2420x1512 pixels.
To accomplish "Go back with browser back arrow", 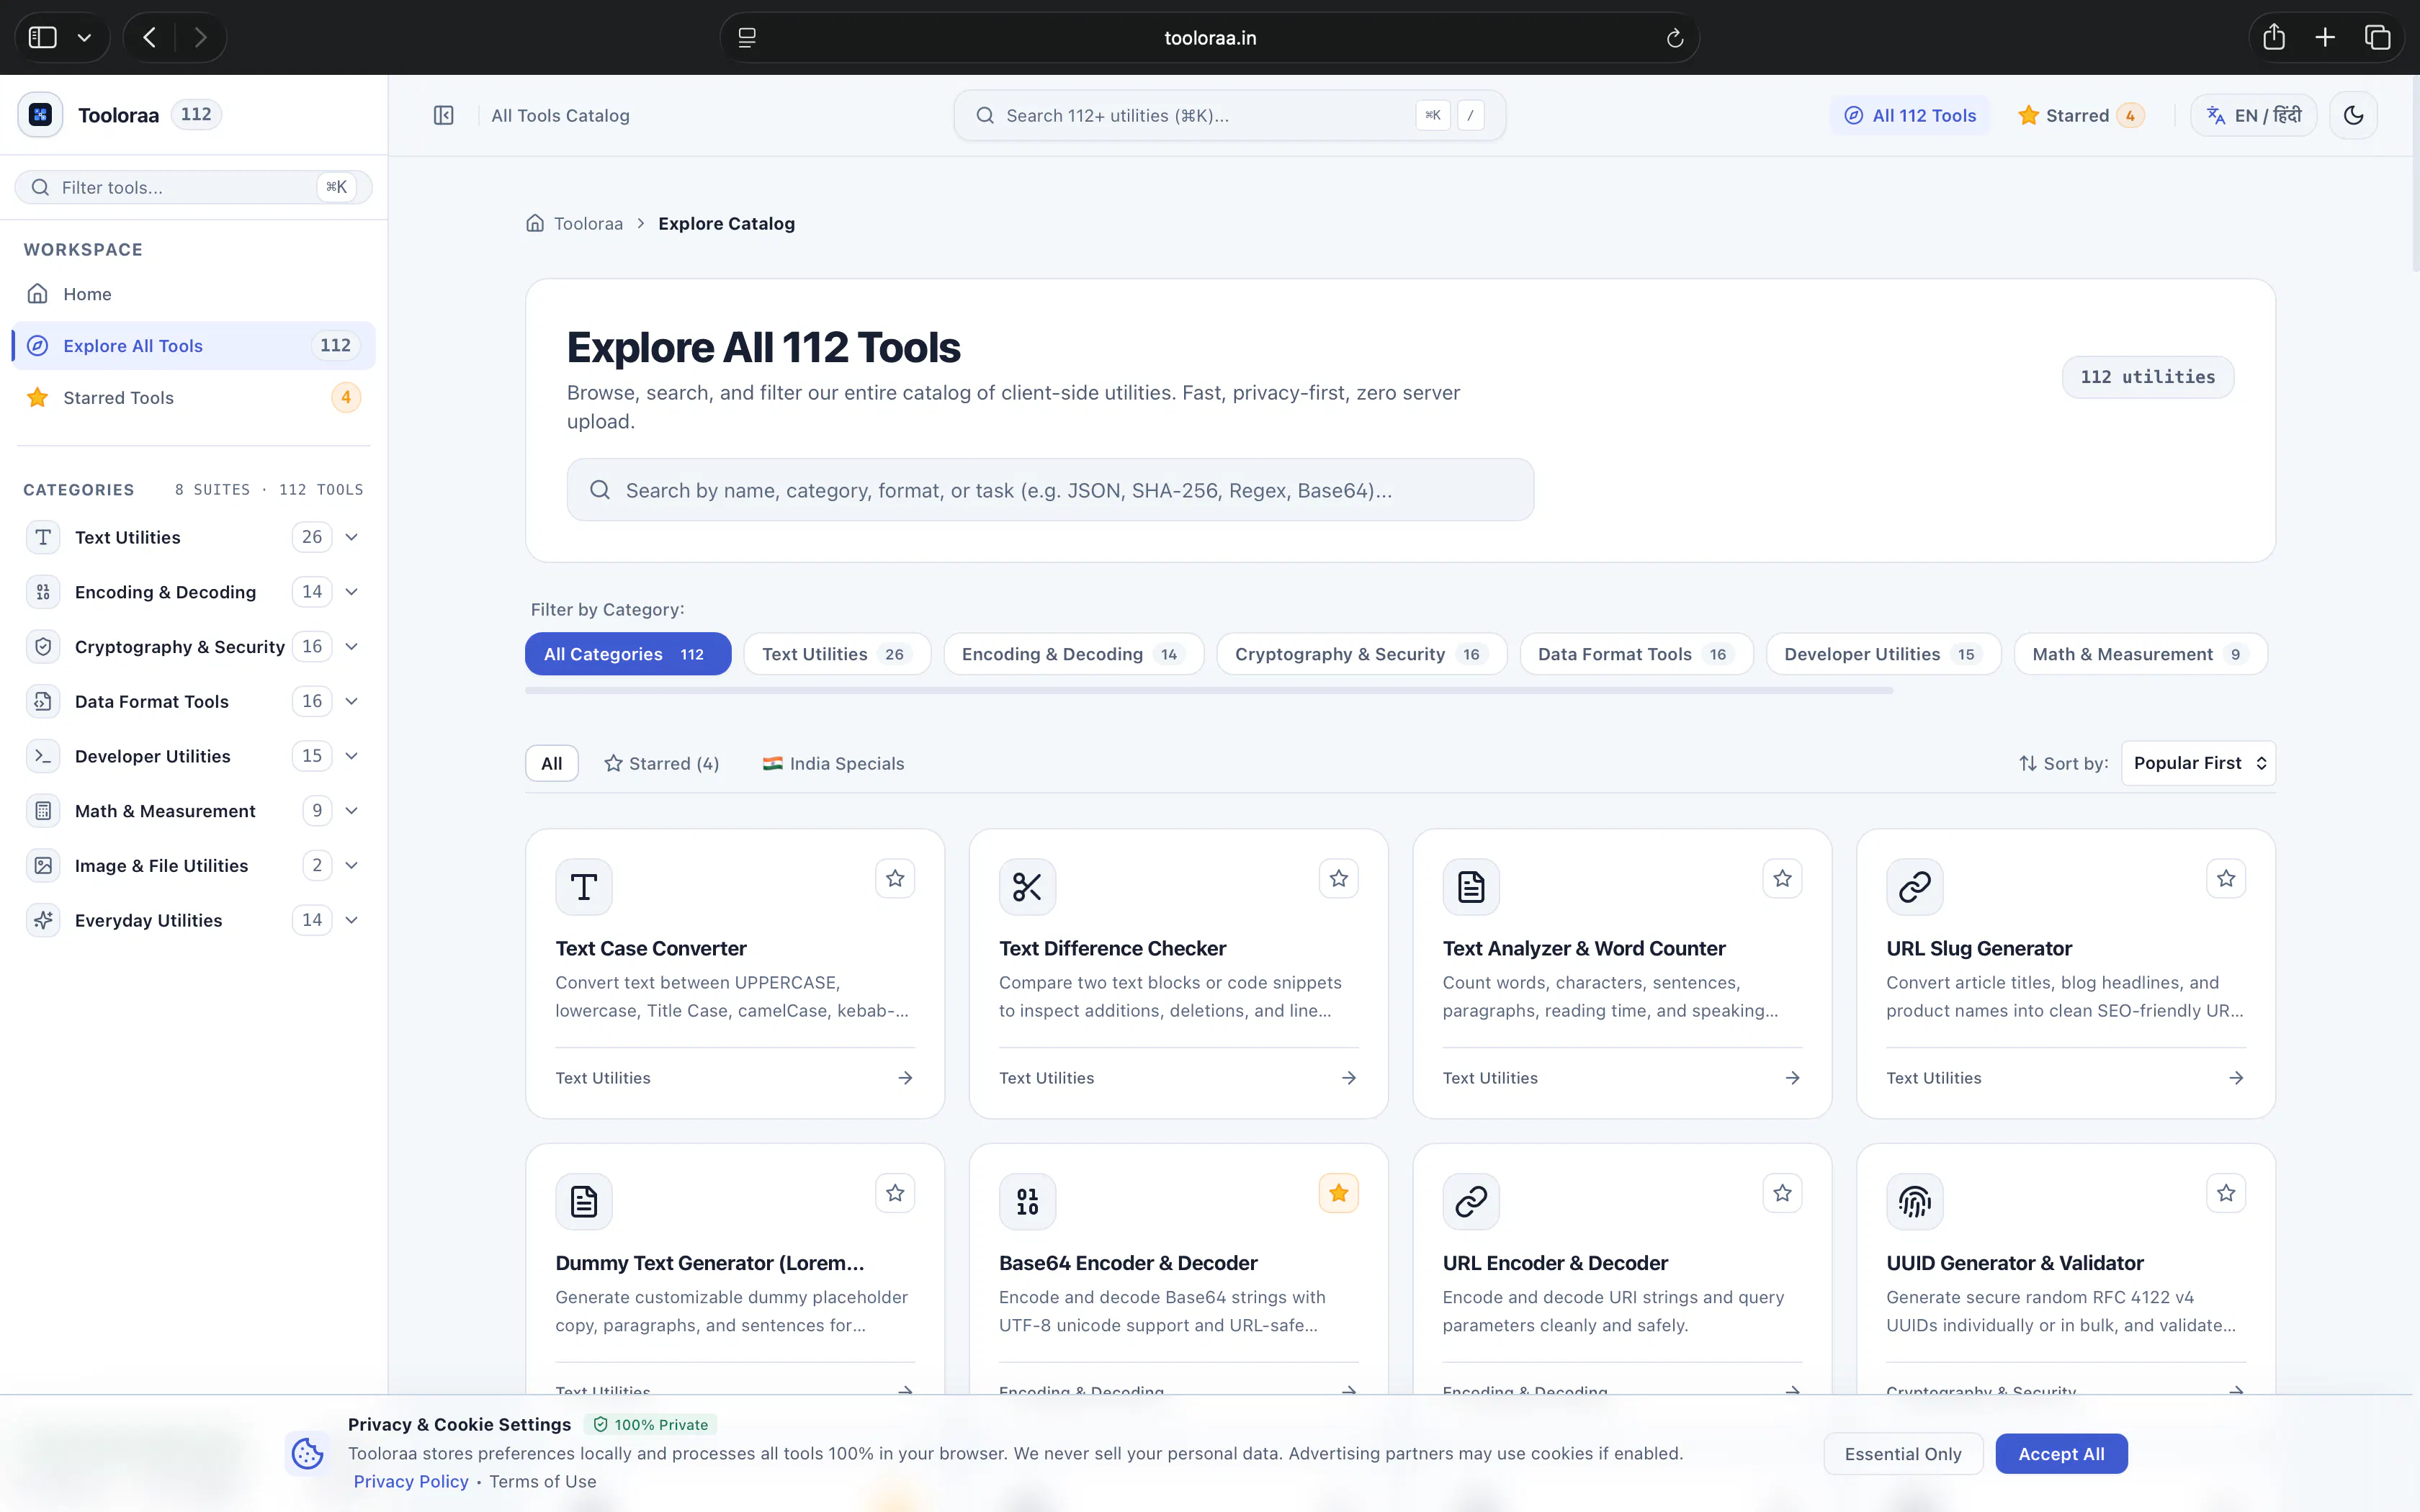I will click(149, 38).
